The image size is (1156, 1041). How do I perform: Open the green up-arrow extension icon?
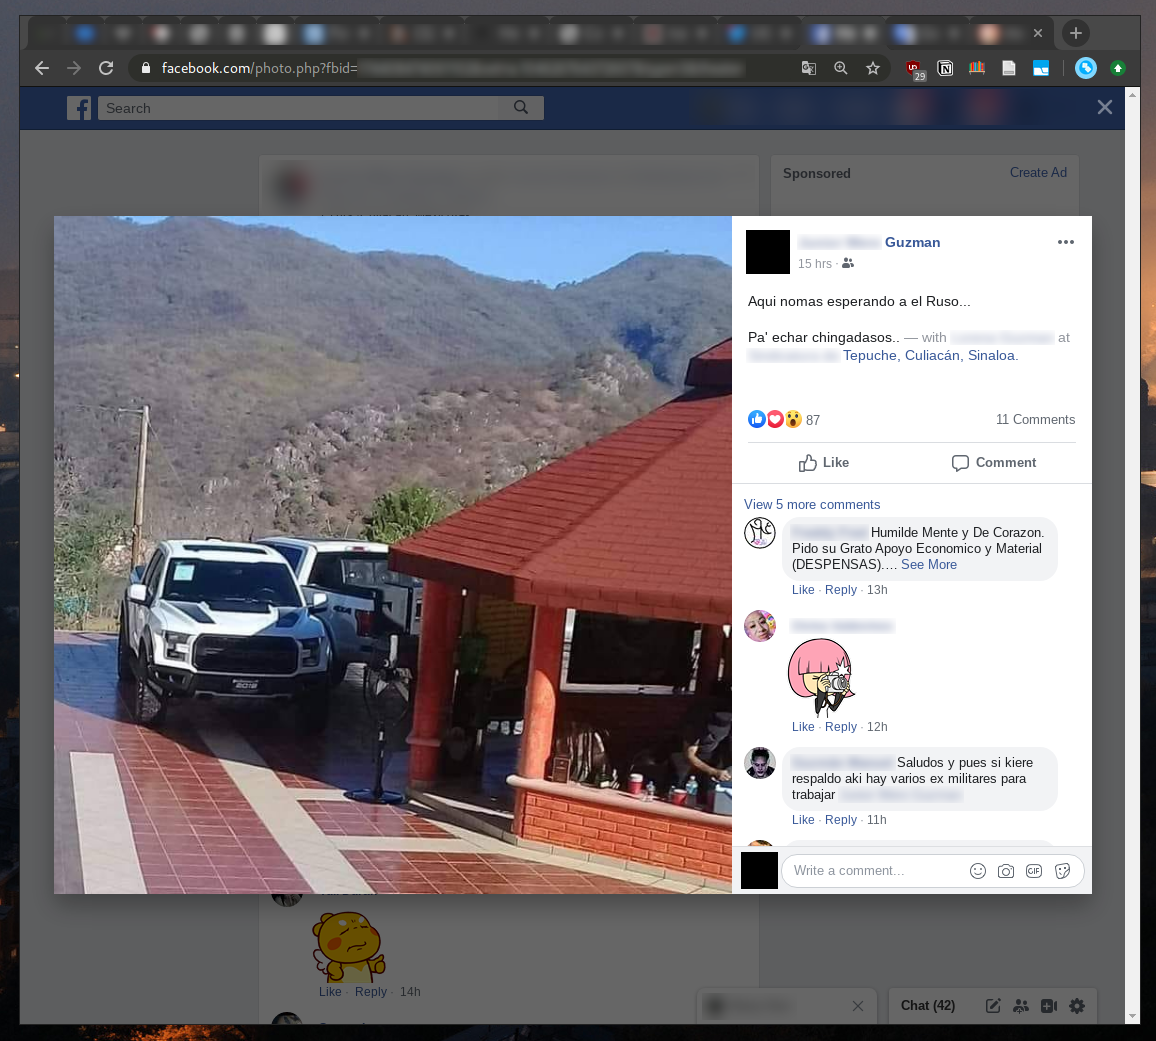click(1118, 69)
